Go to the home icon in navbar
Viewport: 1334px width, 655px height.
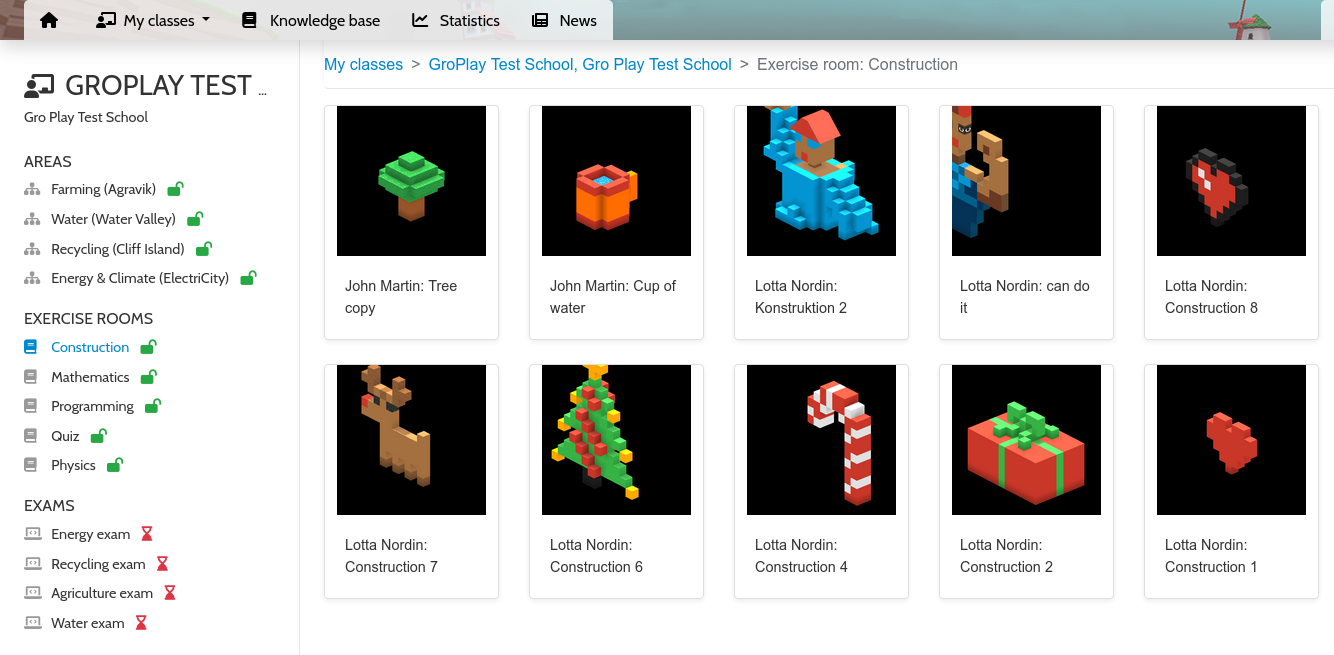pyautogui.click(x=48, y=20)
